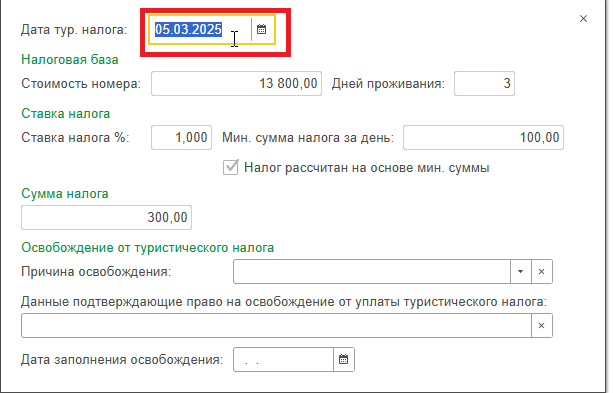Screen dimensions: 613x393
Task: Expand the 'Причина освобождения' dropdown
Action: point(521,271)
